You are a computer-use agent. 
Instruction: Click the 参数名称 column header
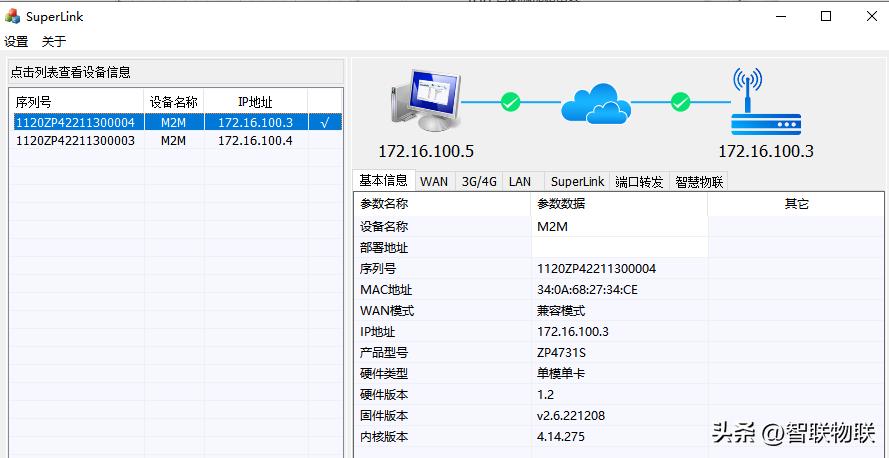442,205
